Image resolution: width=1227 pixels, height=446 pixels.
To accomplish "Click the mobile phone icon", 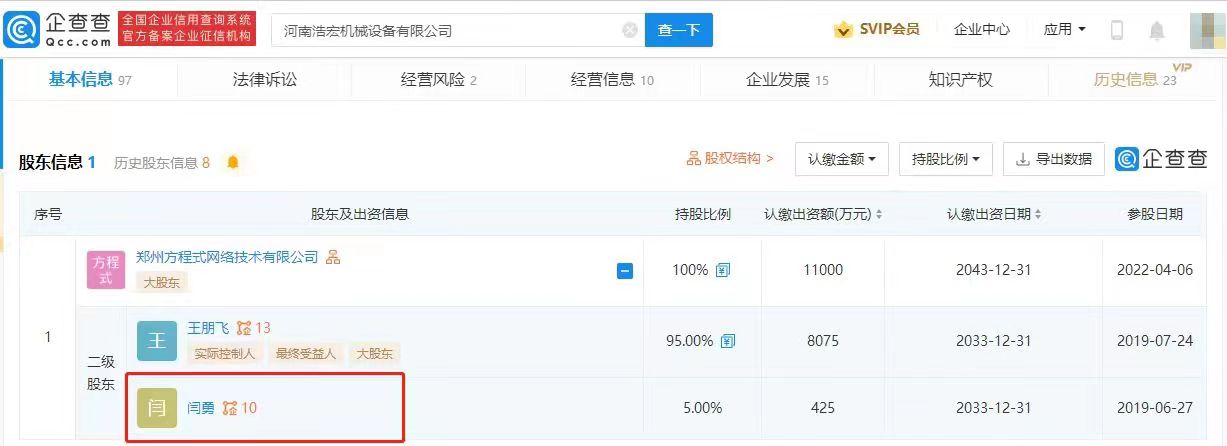I will [x=1117, y=31].
